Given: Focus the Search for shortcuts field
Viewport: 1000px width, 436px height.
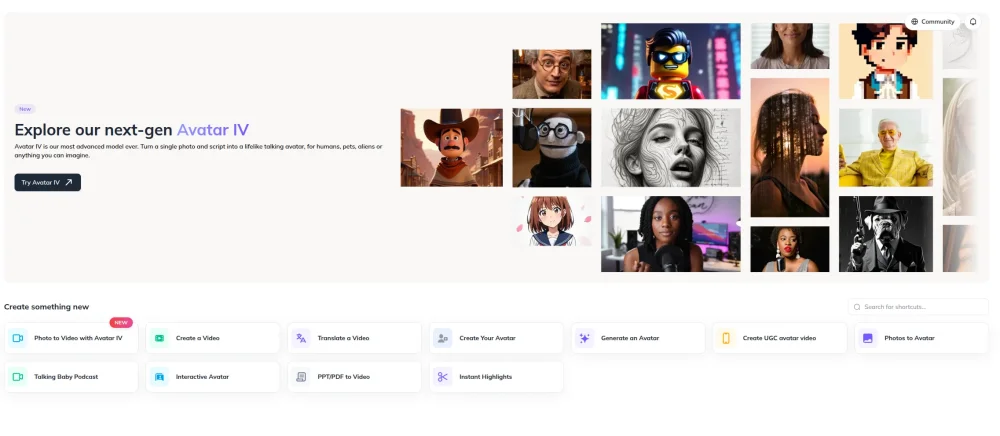Looking at the screenshot, I should pyautogui.click(x=918, y=307).
